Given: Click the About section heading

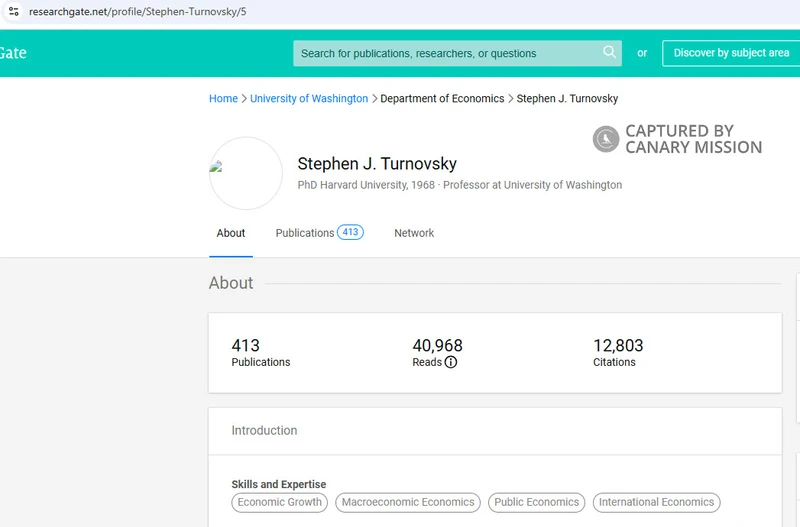Looking at the screenshot, I should pyautogui.click(x=231, y=283).
